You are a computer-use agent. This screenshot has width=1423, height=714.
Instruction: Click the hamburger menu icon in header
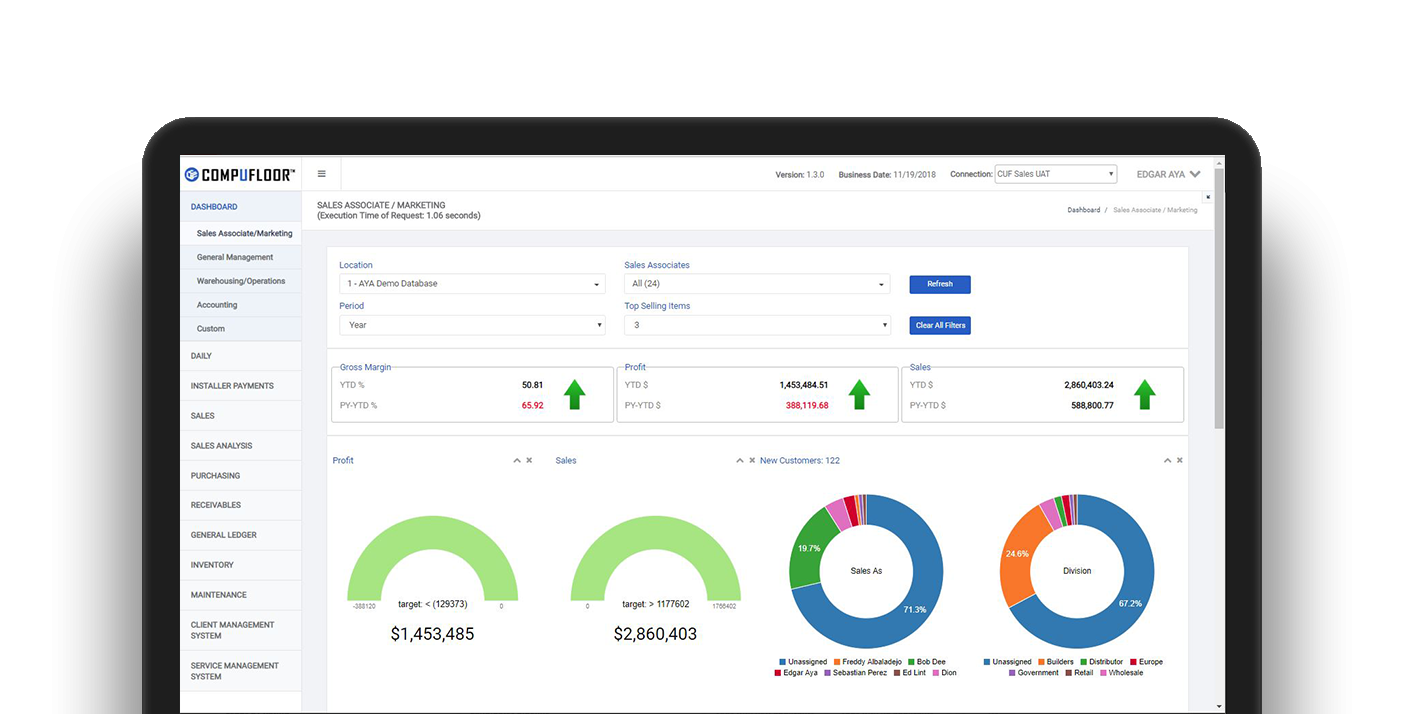(x=321, y=174)
